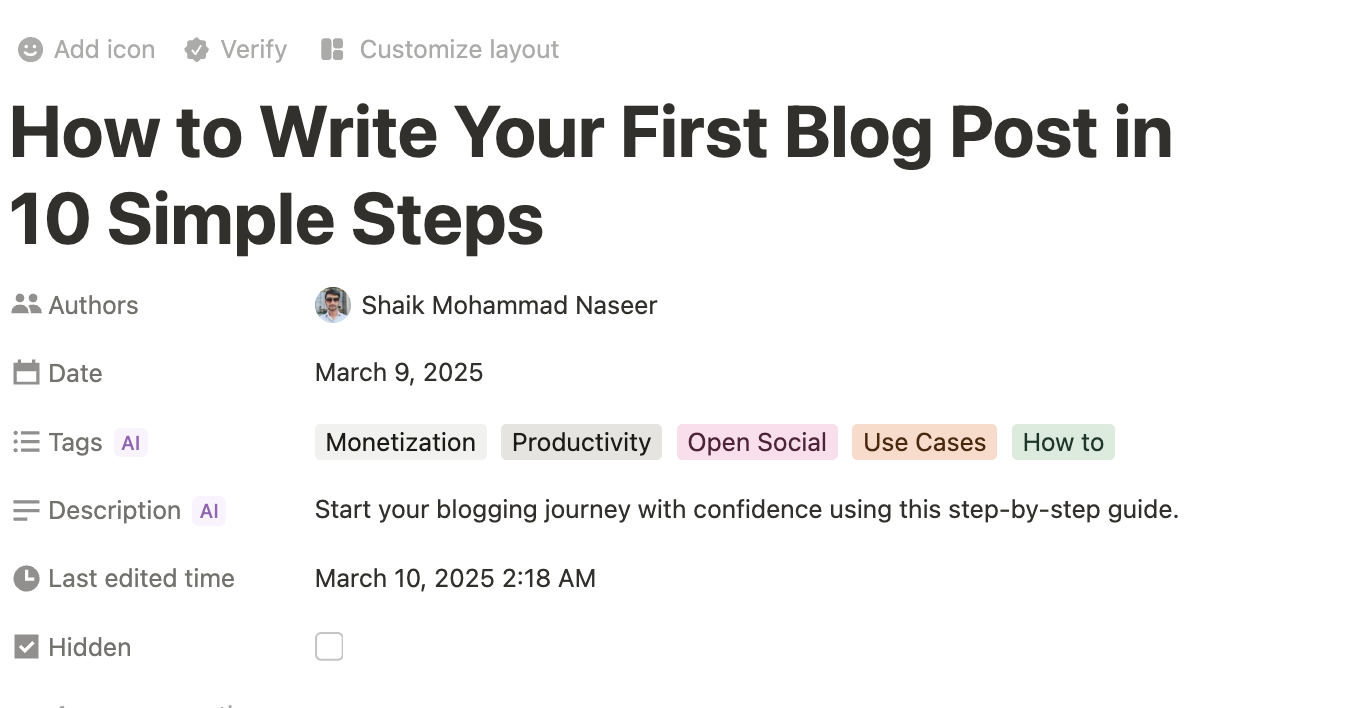Click the blog post title text

coord(591,177)
